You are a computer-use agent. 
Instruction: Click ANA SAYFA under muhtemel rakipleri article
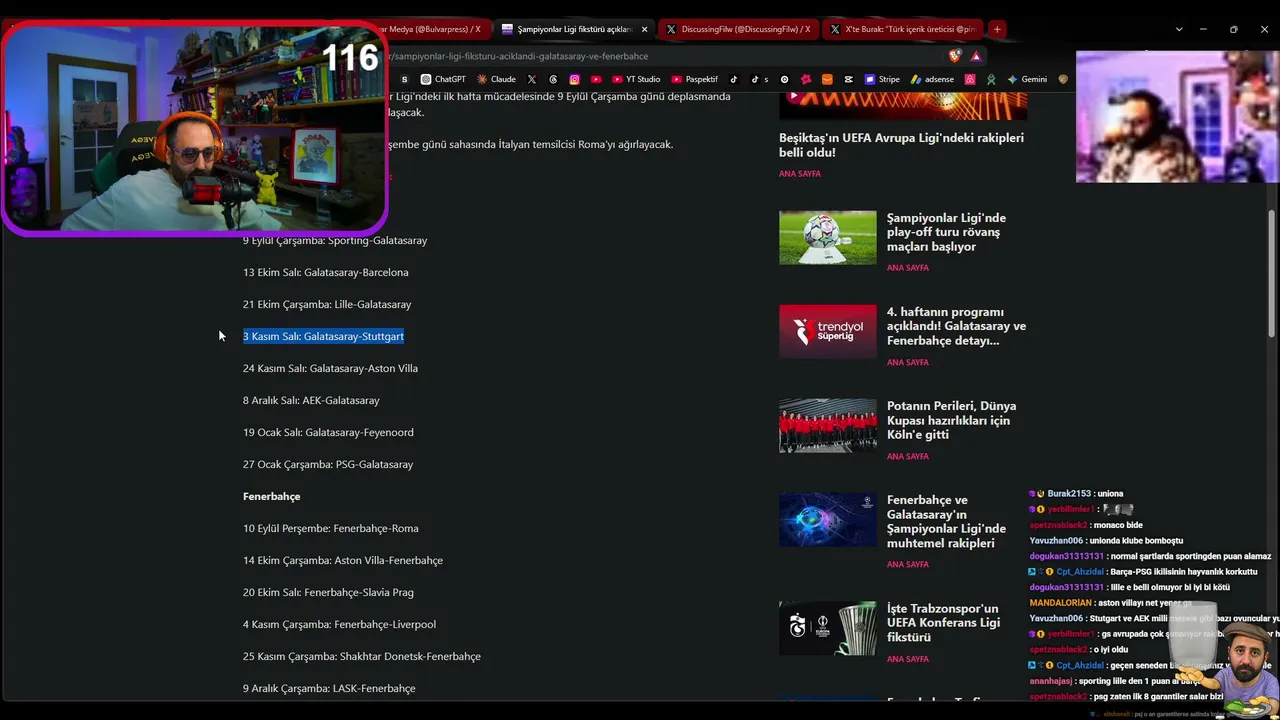908,564
